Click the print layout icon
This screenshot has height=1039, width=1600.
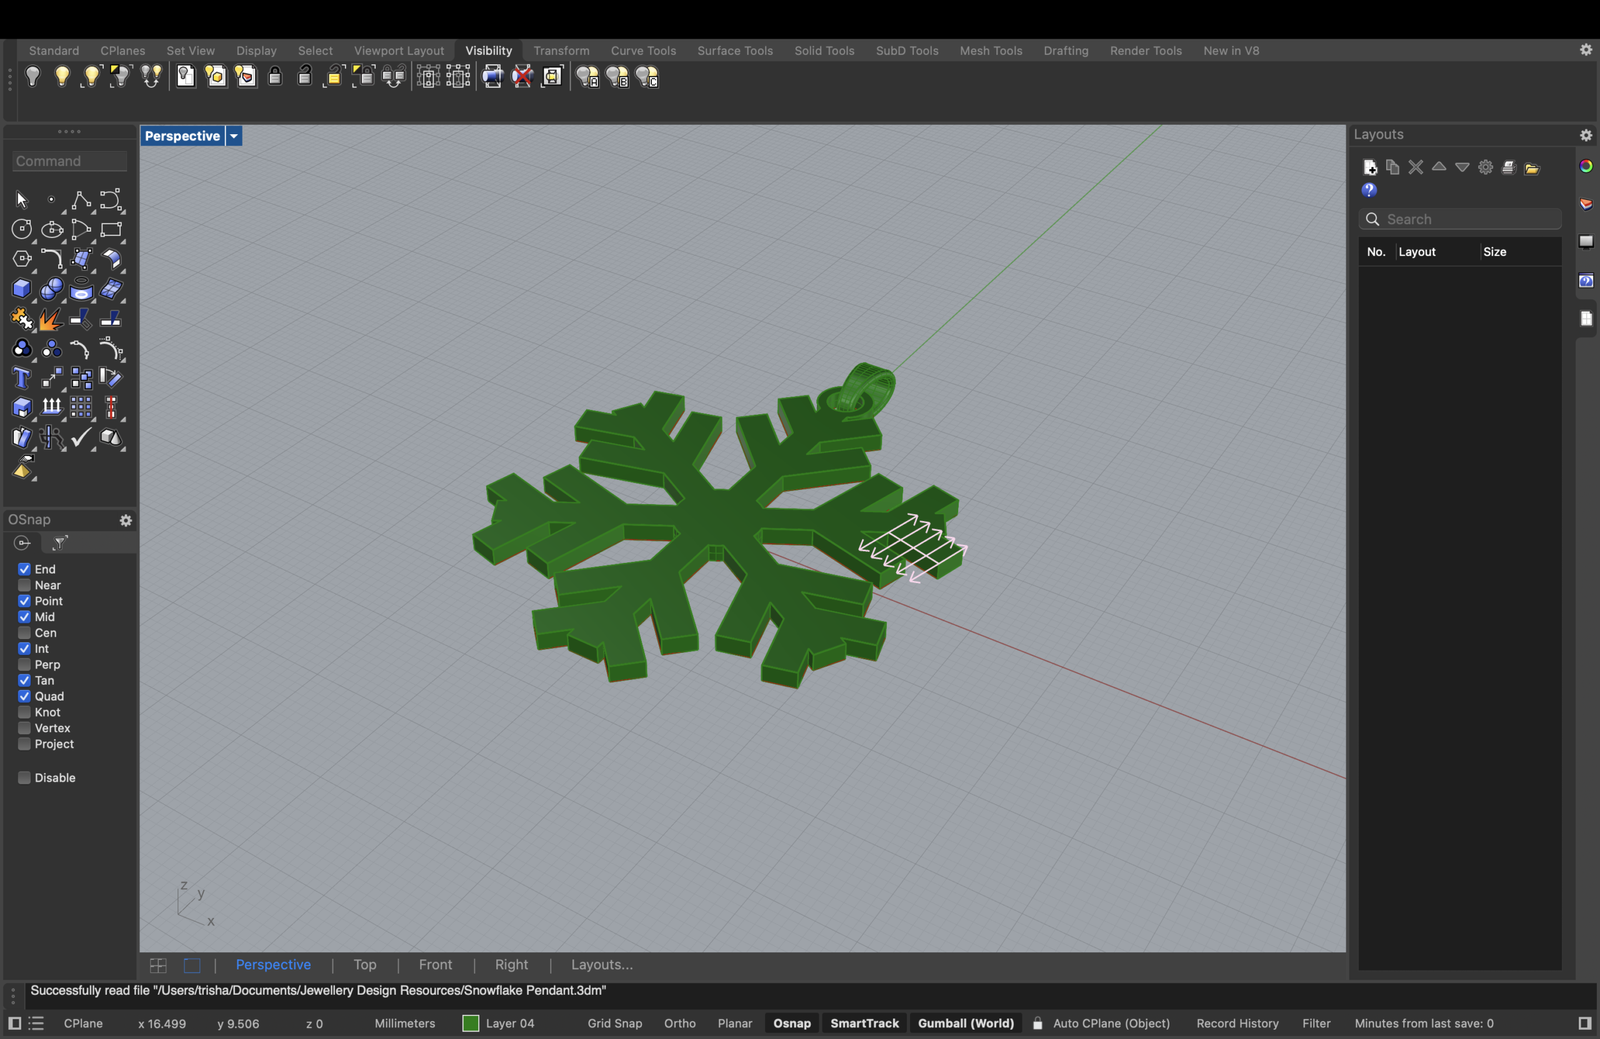coord(1508,167)
